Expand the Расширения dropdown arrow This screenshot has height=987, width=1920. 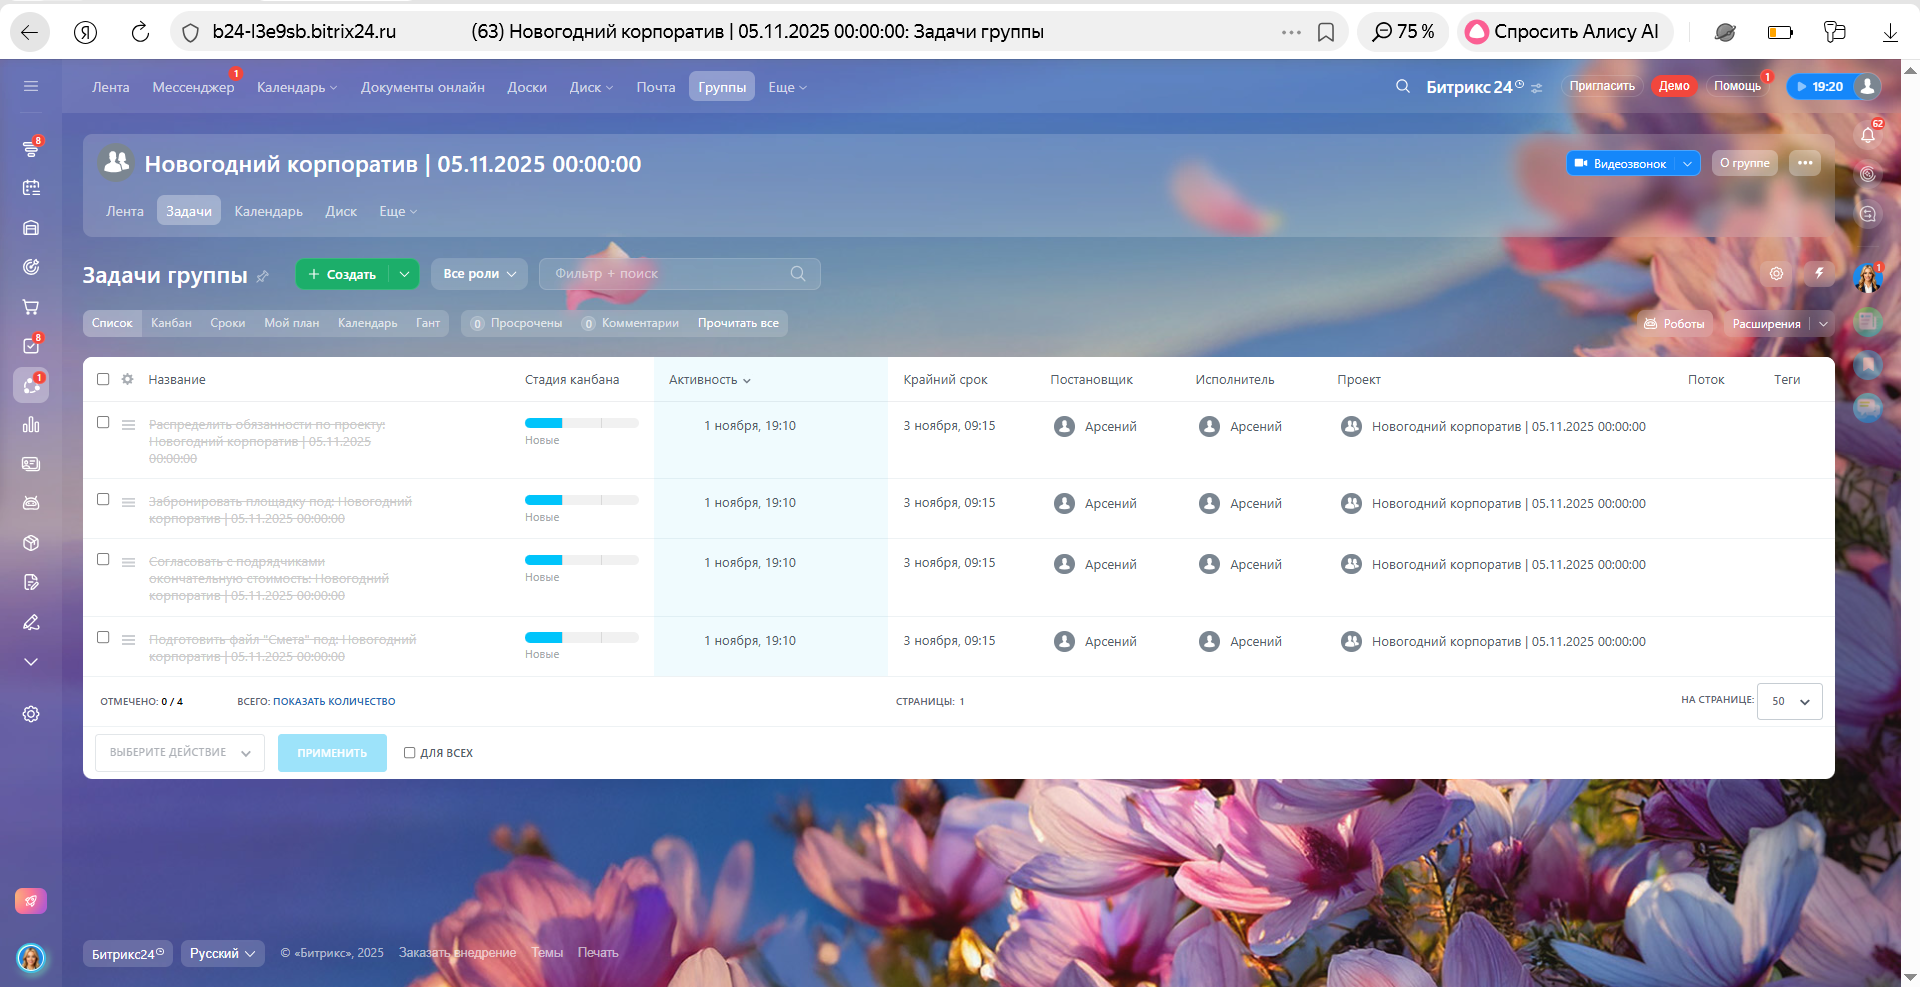click(x=1823, y=324)
